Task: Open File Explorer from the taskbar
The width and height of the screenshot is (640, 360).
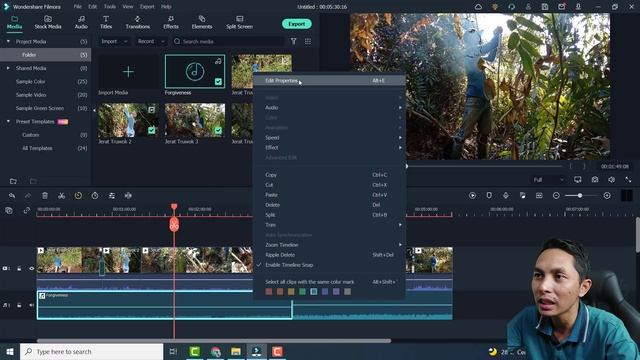Action: (236, 351)
